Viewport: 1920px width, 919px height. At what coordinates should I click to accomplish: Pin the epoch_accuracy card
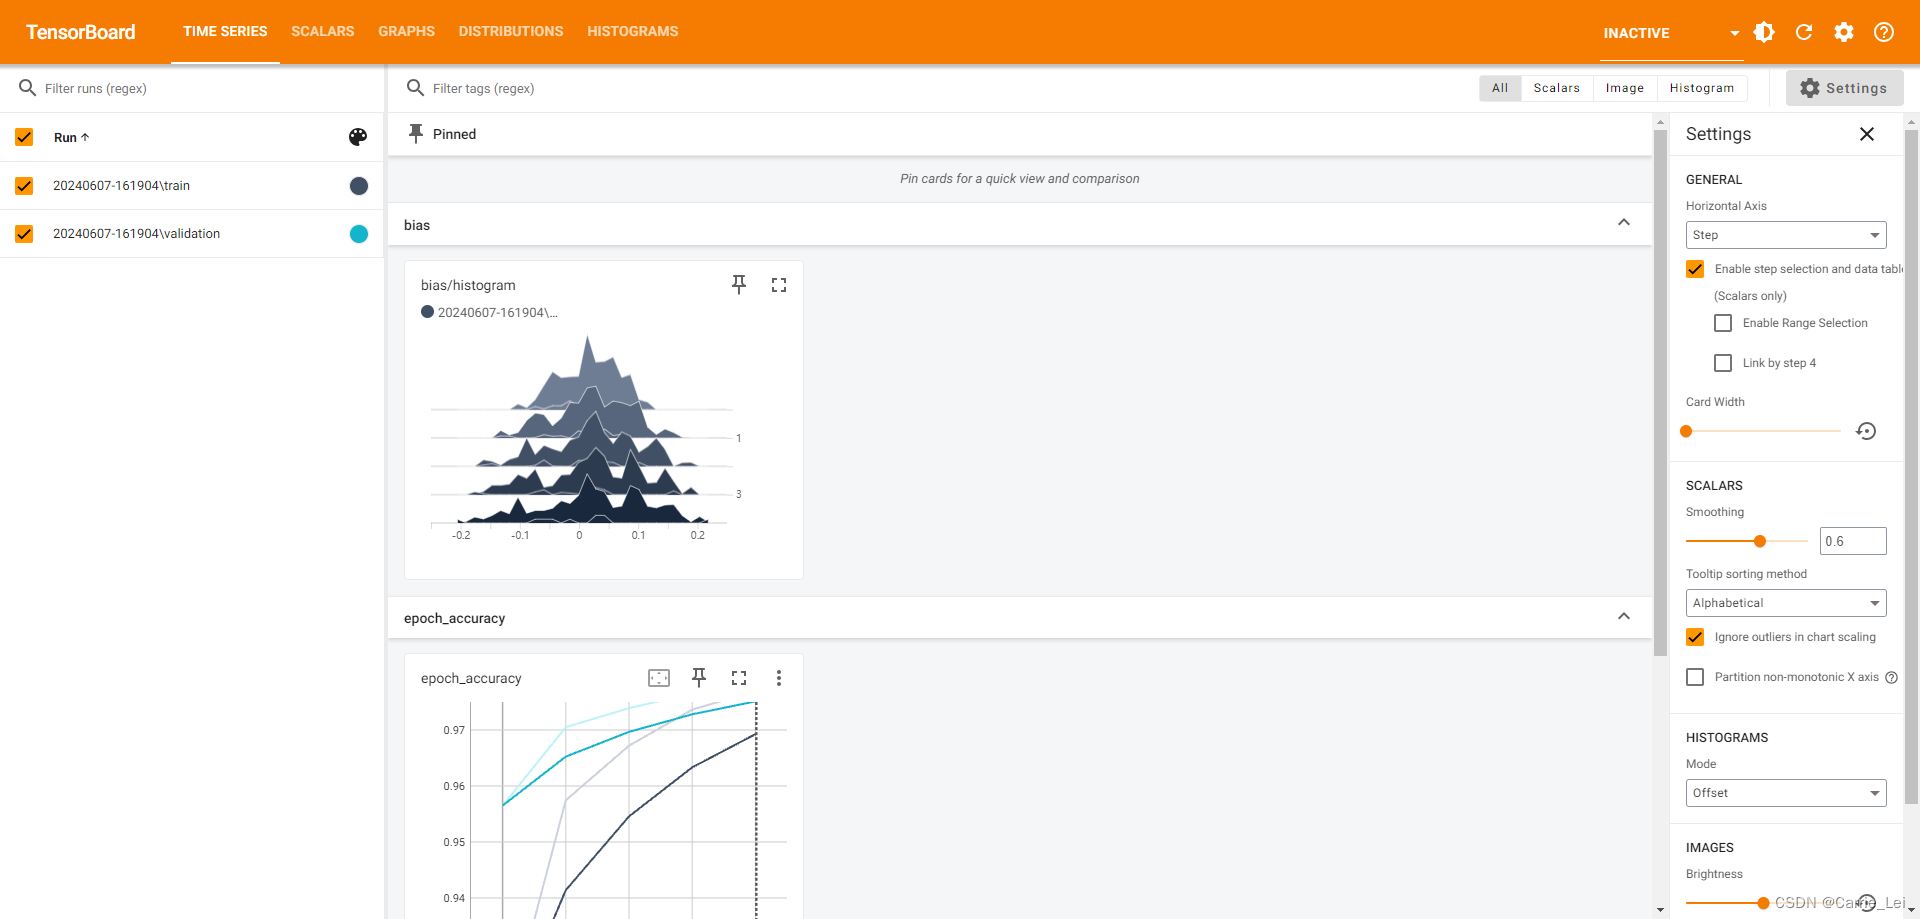[699, 678]
